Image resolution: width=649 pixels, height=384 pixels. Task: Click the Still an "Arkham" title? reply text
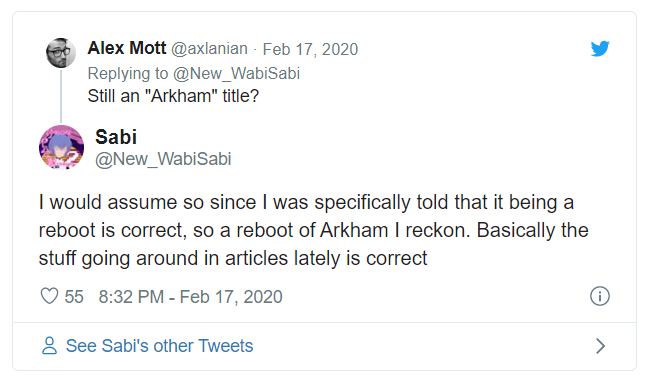pos(173,96)
